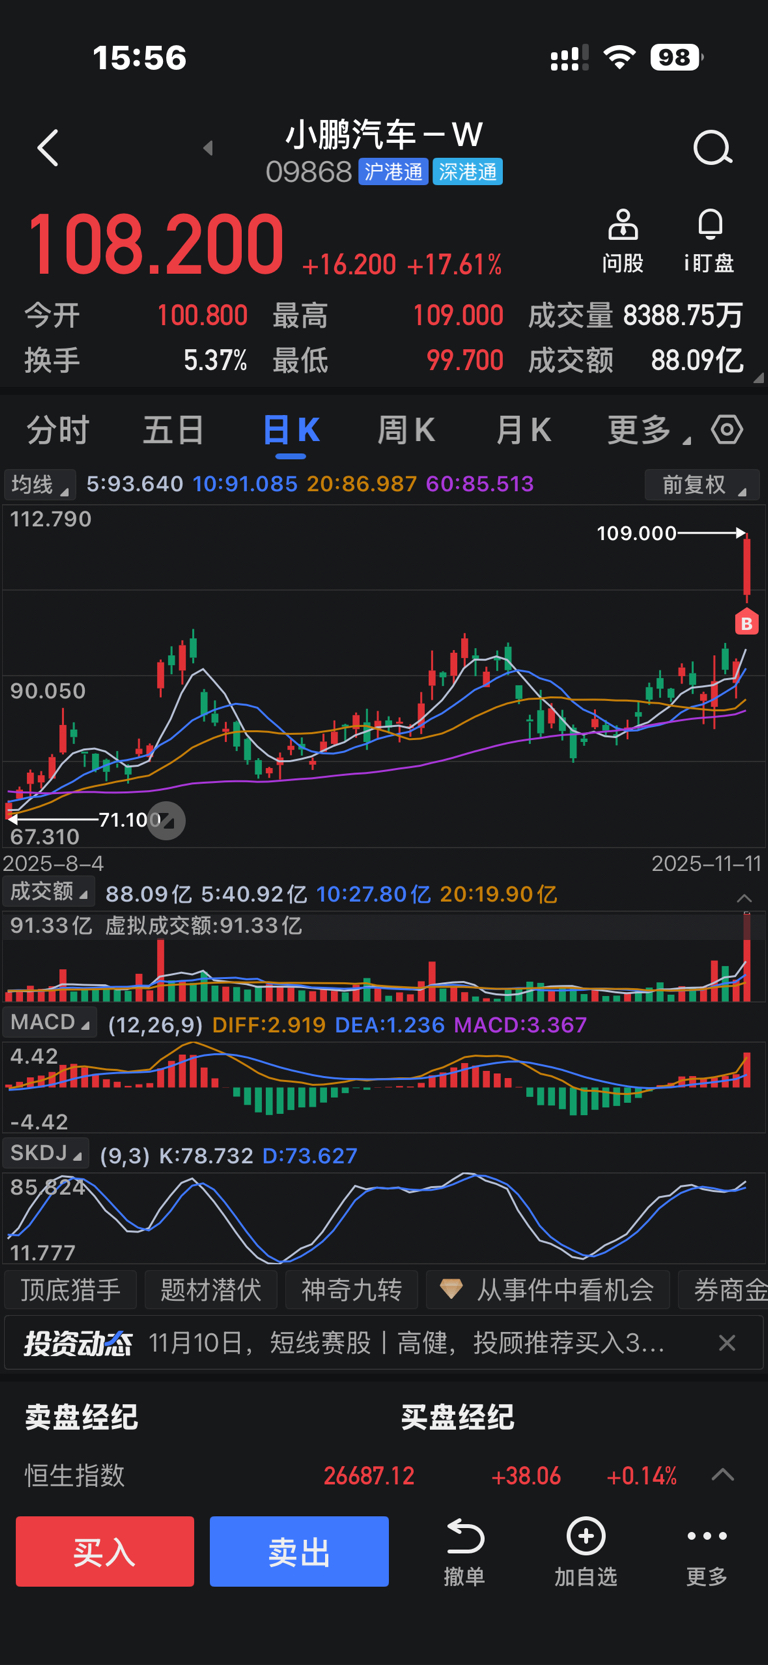Tap the MA60 value 60:85.513
The width and height of the screenshot is (769, 1665).
pos(480,484)
